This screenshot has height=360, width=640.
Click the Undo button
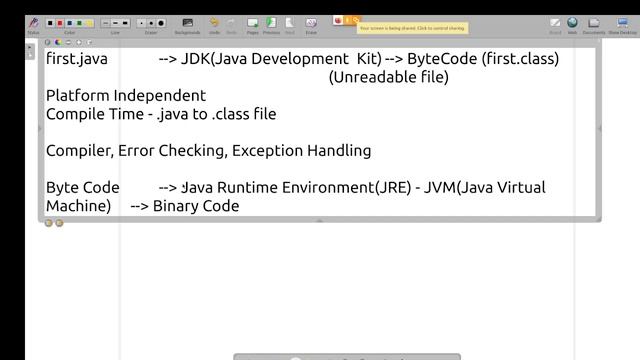coord(214,22)
